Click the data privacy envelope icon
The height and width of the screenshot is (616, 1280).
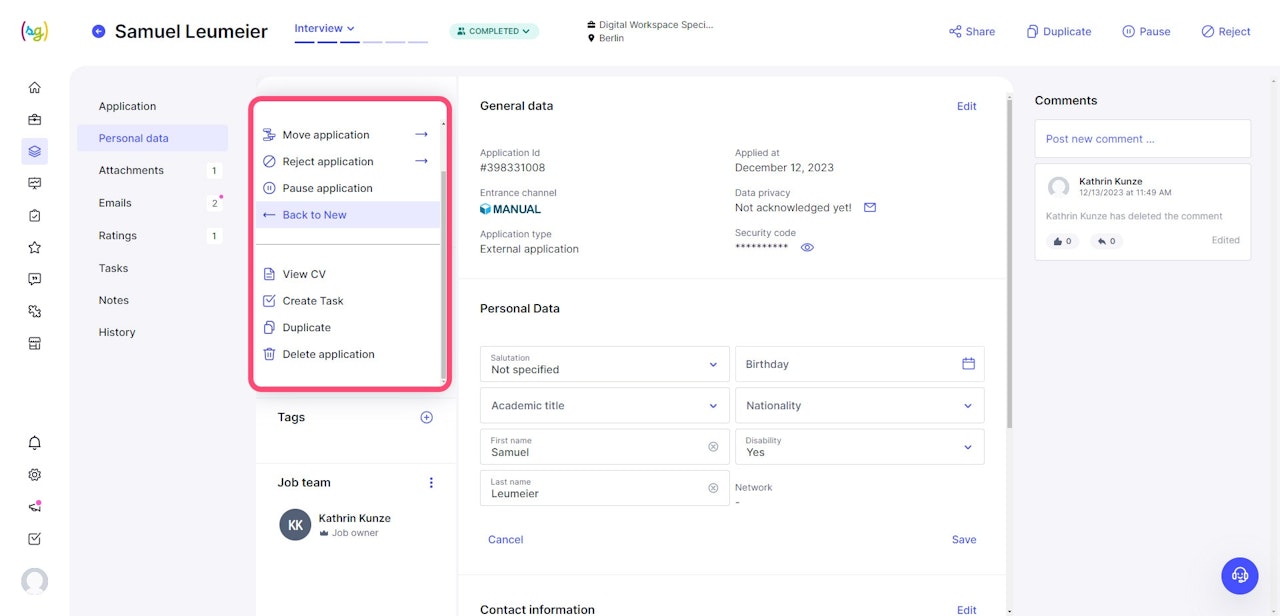(x=870, y=208)
